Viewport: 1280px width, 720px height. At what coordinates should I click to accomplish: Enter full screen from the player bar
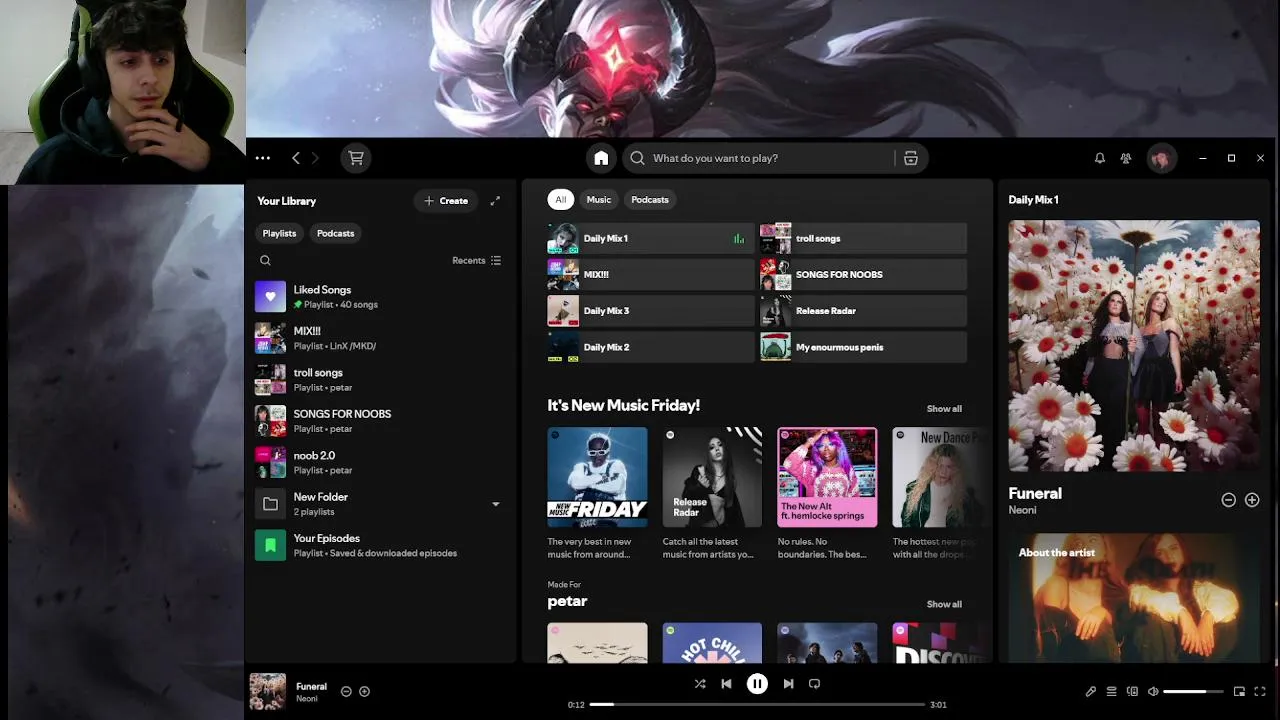point(1260,691)
